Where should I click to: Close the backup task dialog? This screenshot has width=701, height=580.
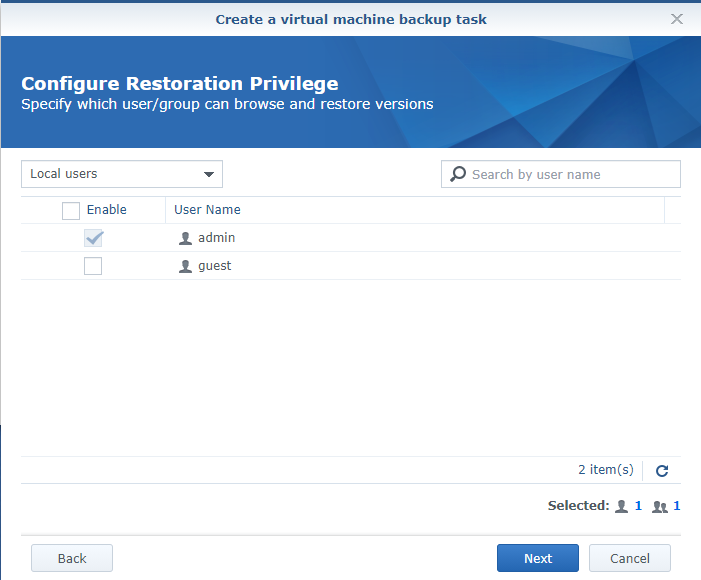(x=677, y=19)
